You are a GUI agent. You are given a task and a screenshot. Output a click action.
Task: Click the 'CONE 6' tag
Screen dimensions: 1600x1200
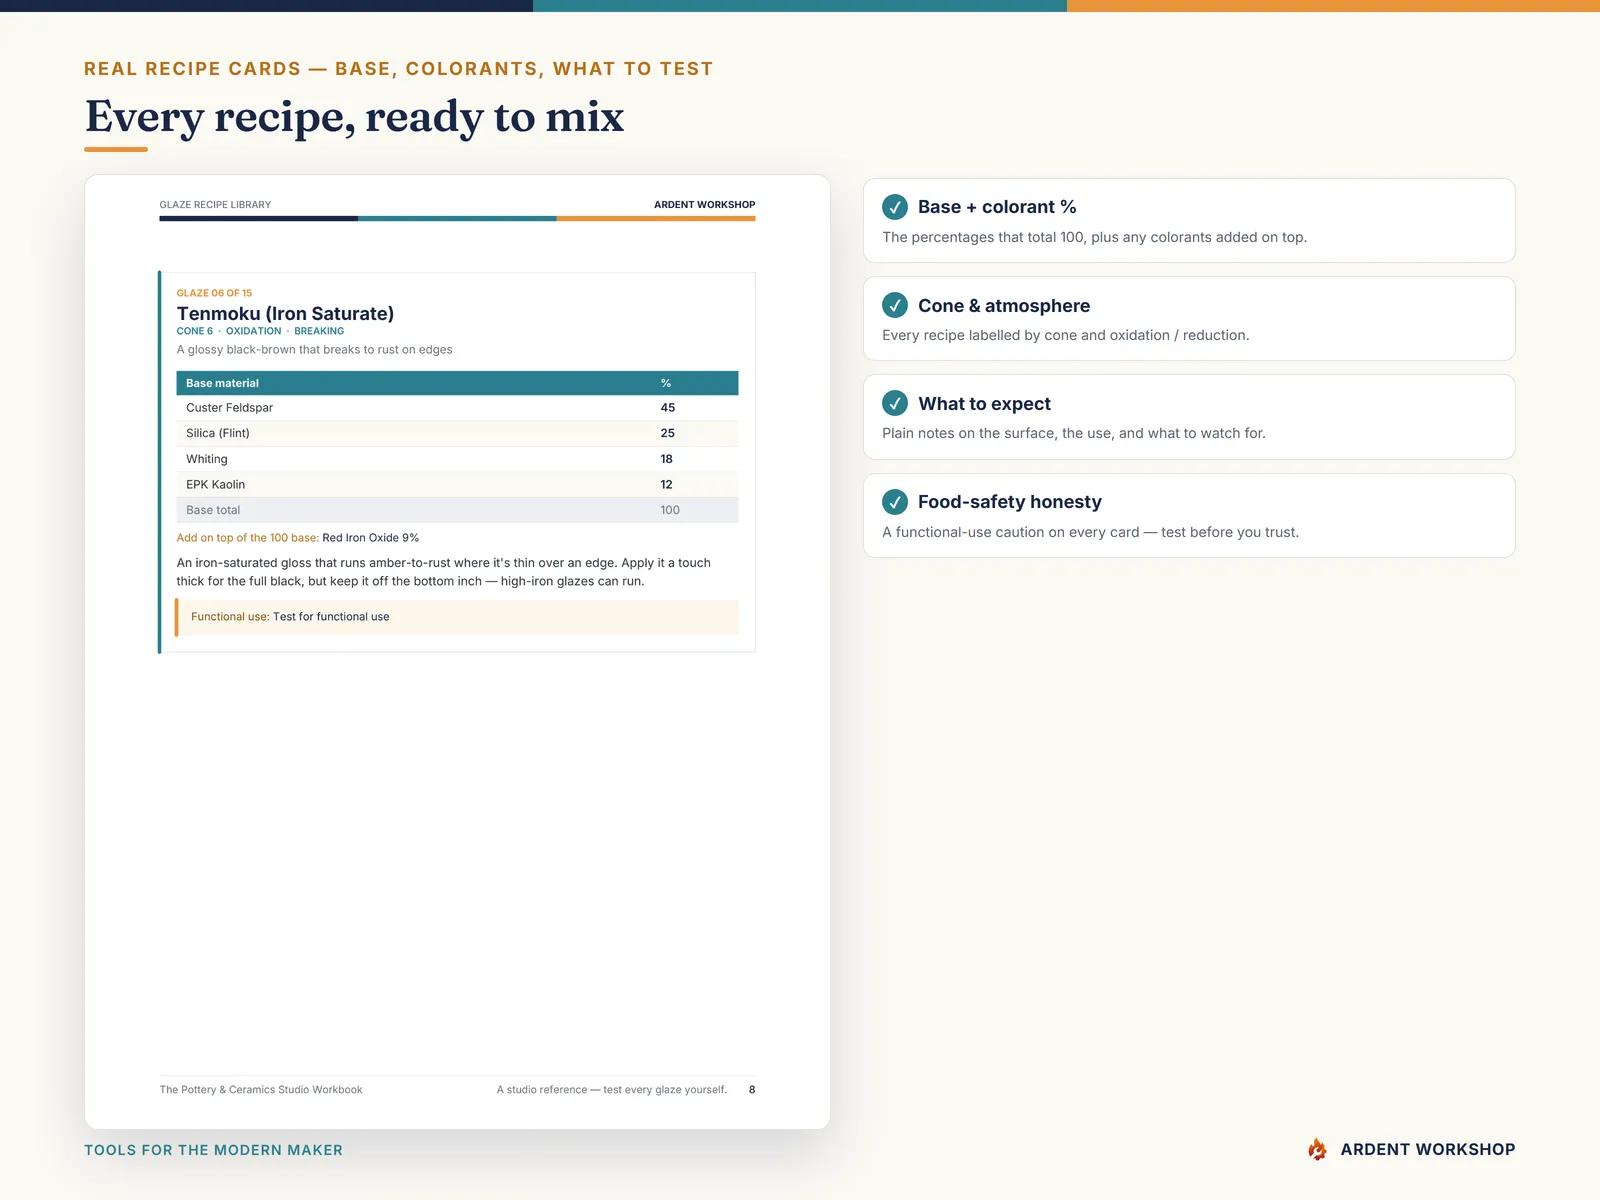point(194,331)
